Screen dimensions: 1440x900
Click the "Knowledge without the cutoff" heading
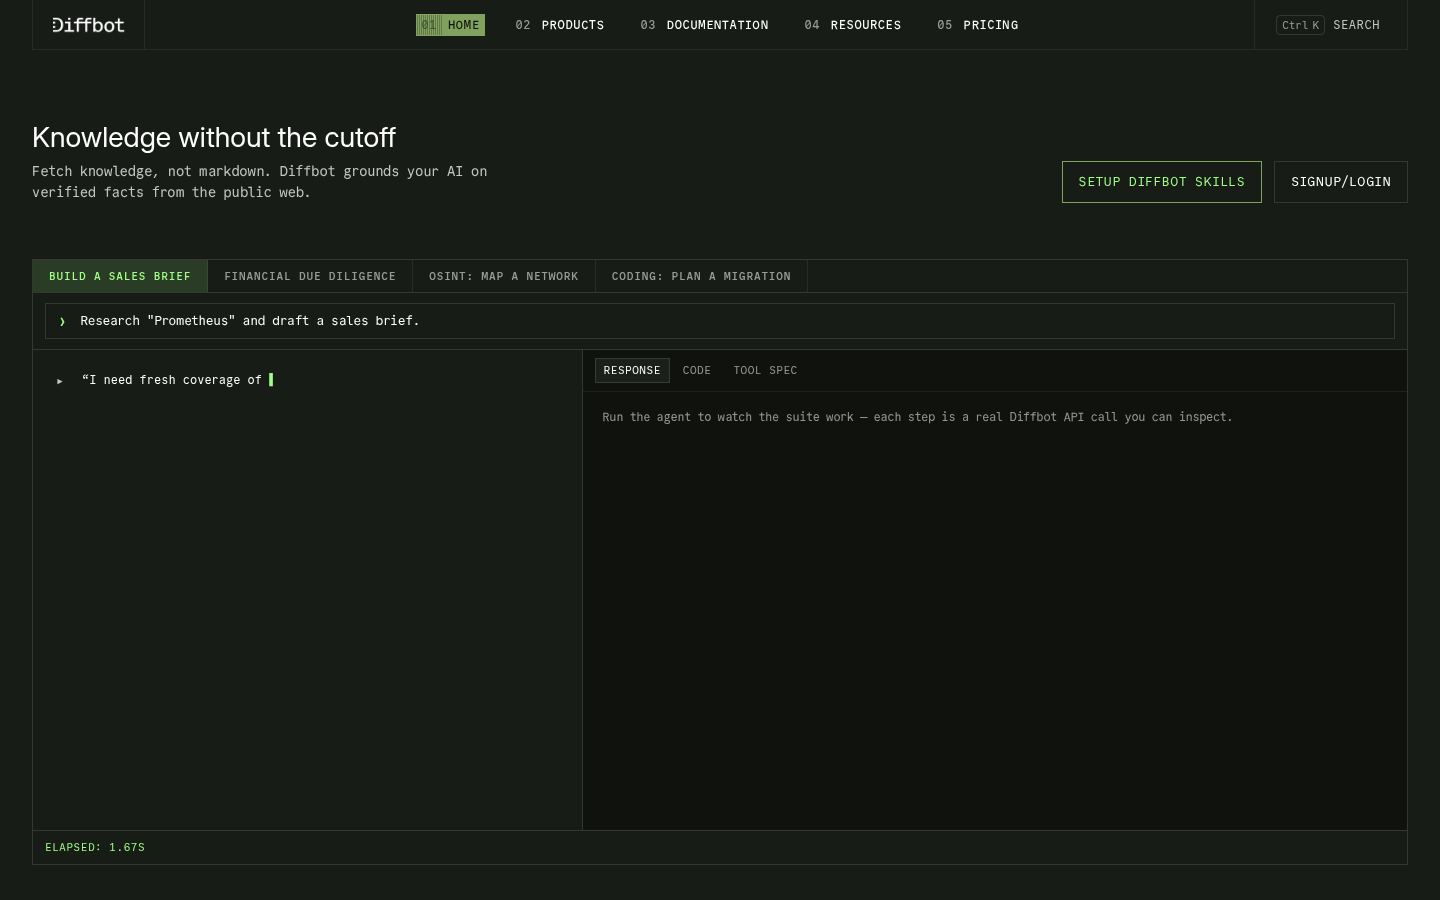click(x=214, y=137)
